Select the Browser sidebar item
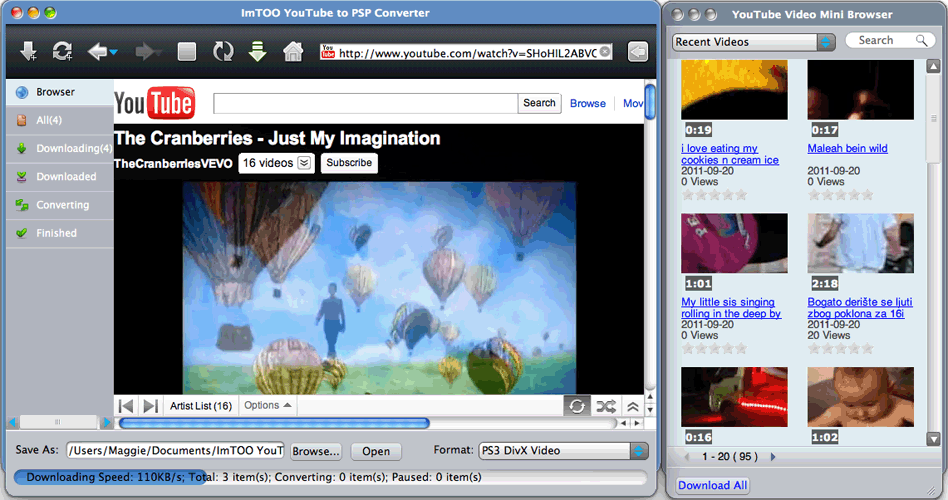 (x=60, y=92)
